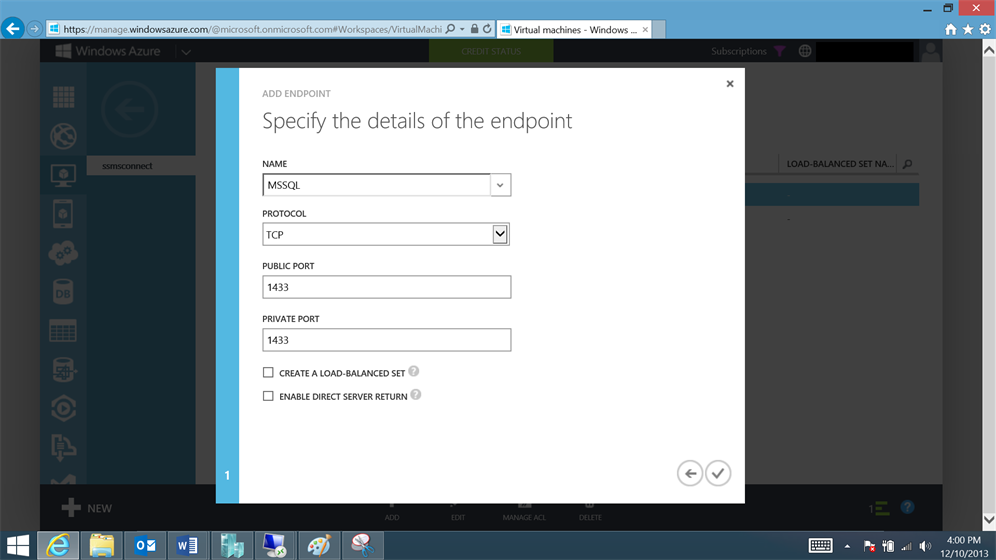Open Word from the taskbar
The height and width of the screenshot is (560, 996).
coord(188,545)
